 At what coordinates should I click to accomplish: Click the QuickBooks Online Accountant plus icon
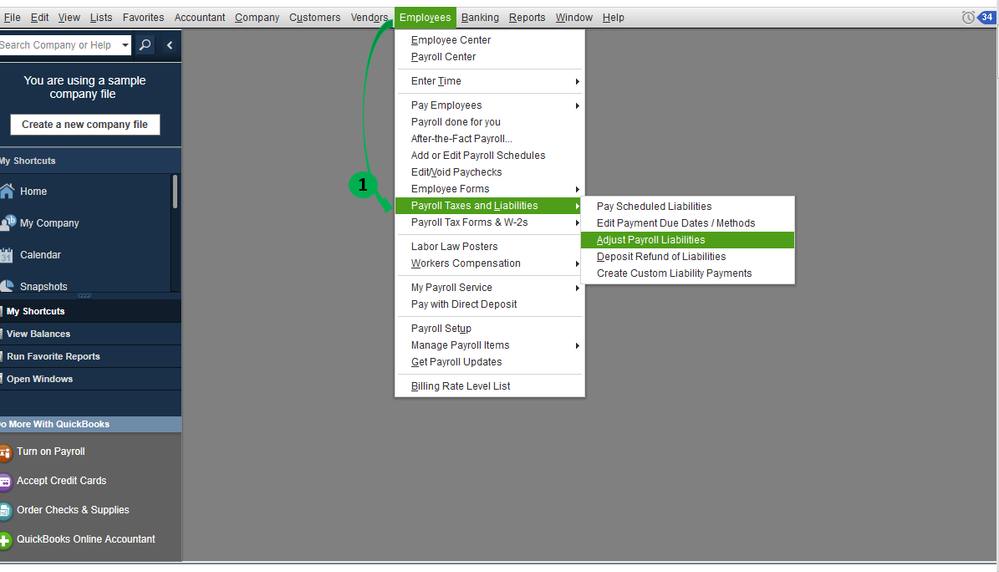tap(5, 540)
